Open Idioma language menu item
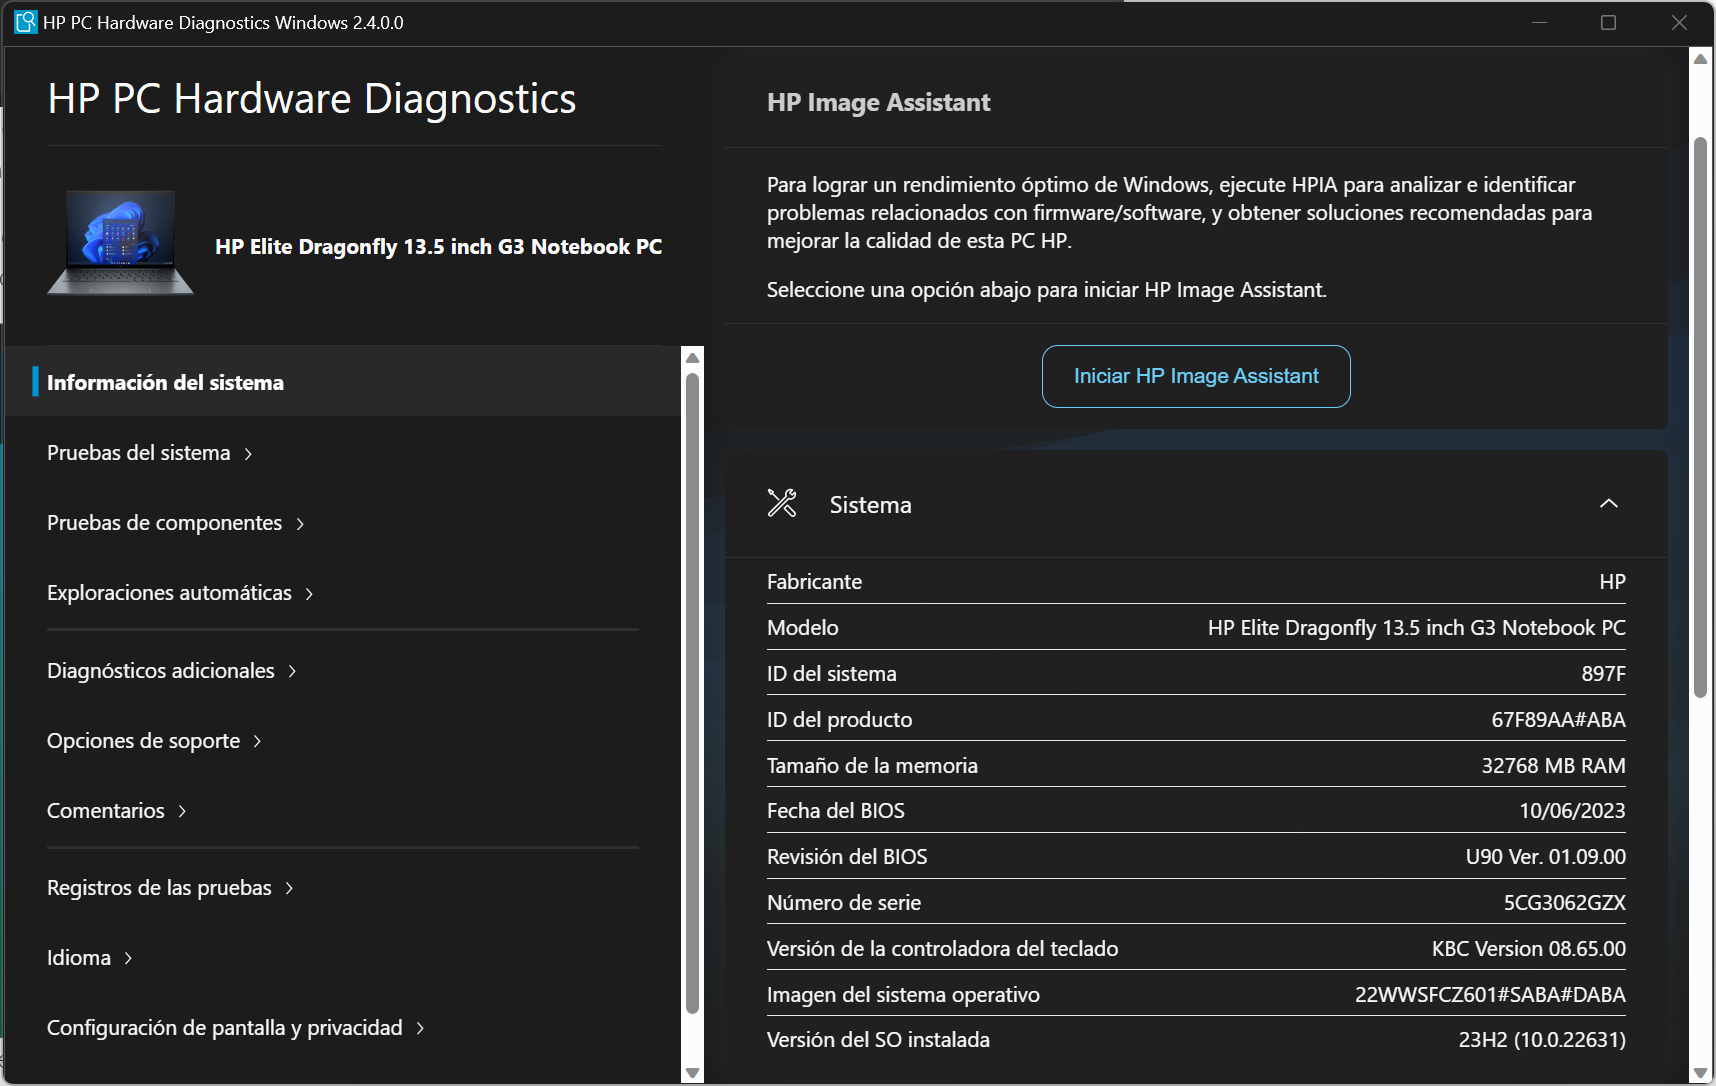The height and width of the screenshot is (1086, 1716). pyautogui.click(x=79, y=958)
